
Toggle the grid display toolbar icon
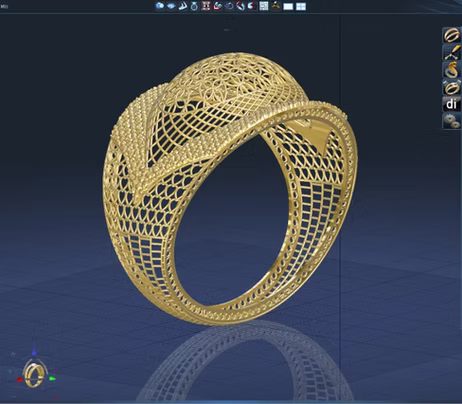pos(264,6)
